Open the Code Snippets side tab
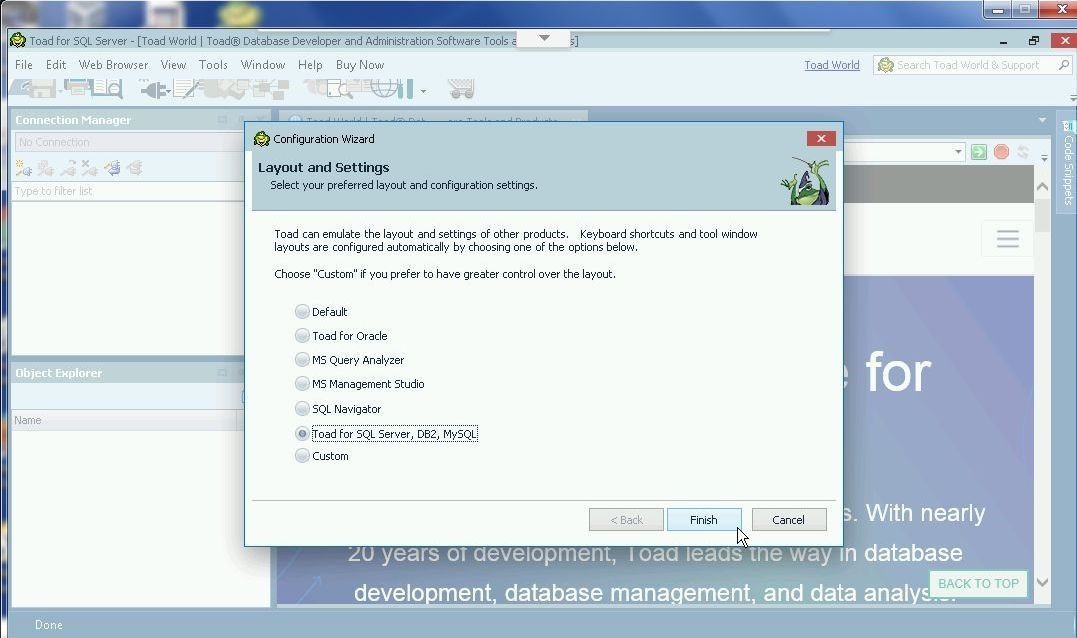This screenshot has width=1077, height=638. (x=1067, y=163)
